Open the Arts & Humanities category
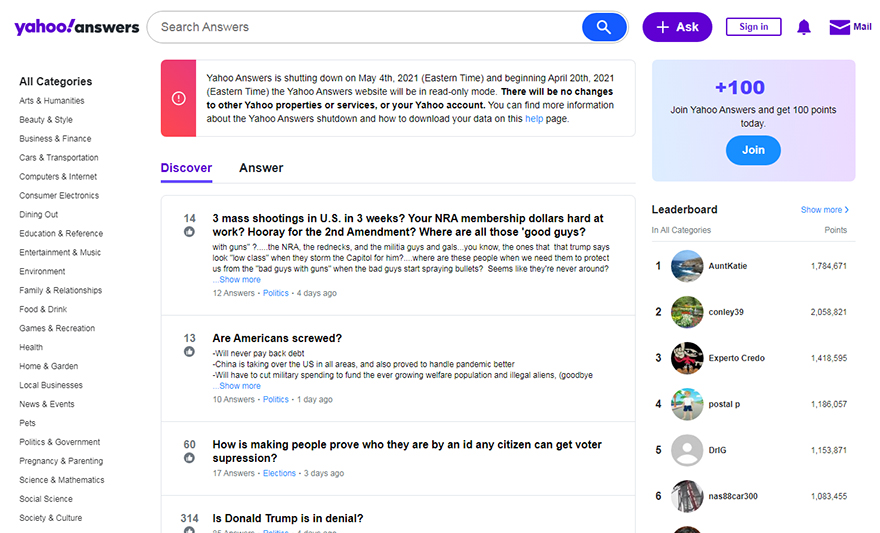Image resolution: width=880 pixels, height=533 pixels. (52, 101)
